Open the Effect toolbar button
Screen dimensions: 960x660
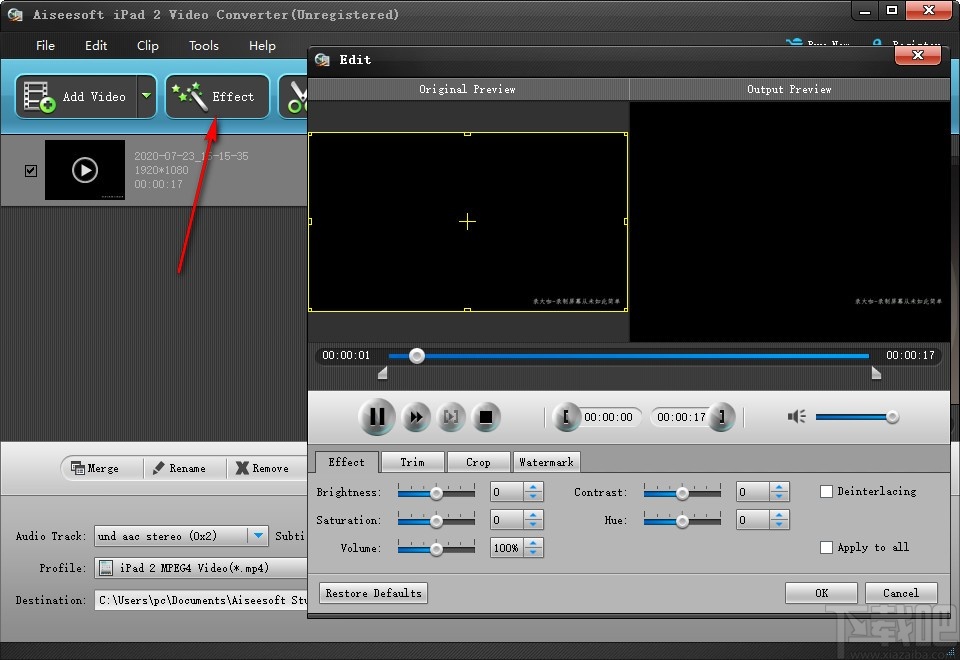pos(217,97)
